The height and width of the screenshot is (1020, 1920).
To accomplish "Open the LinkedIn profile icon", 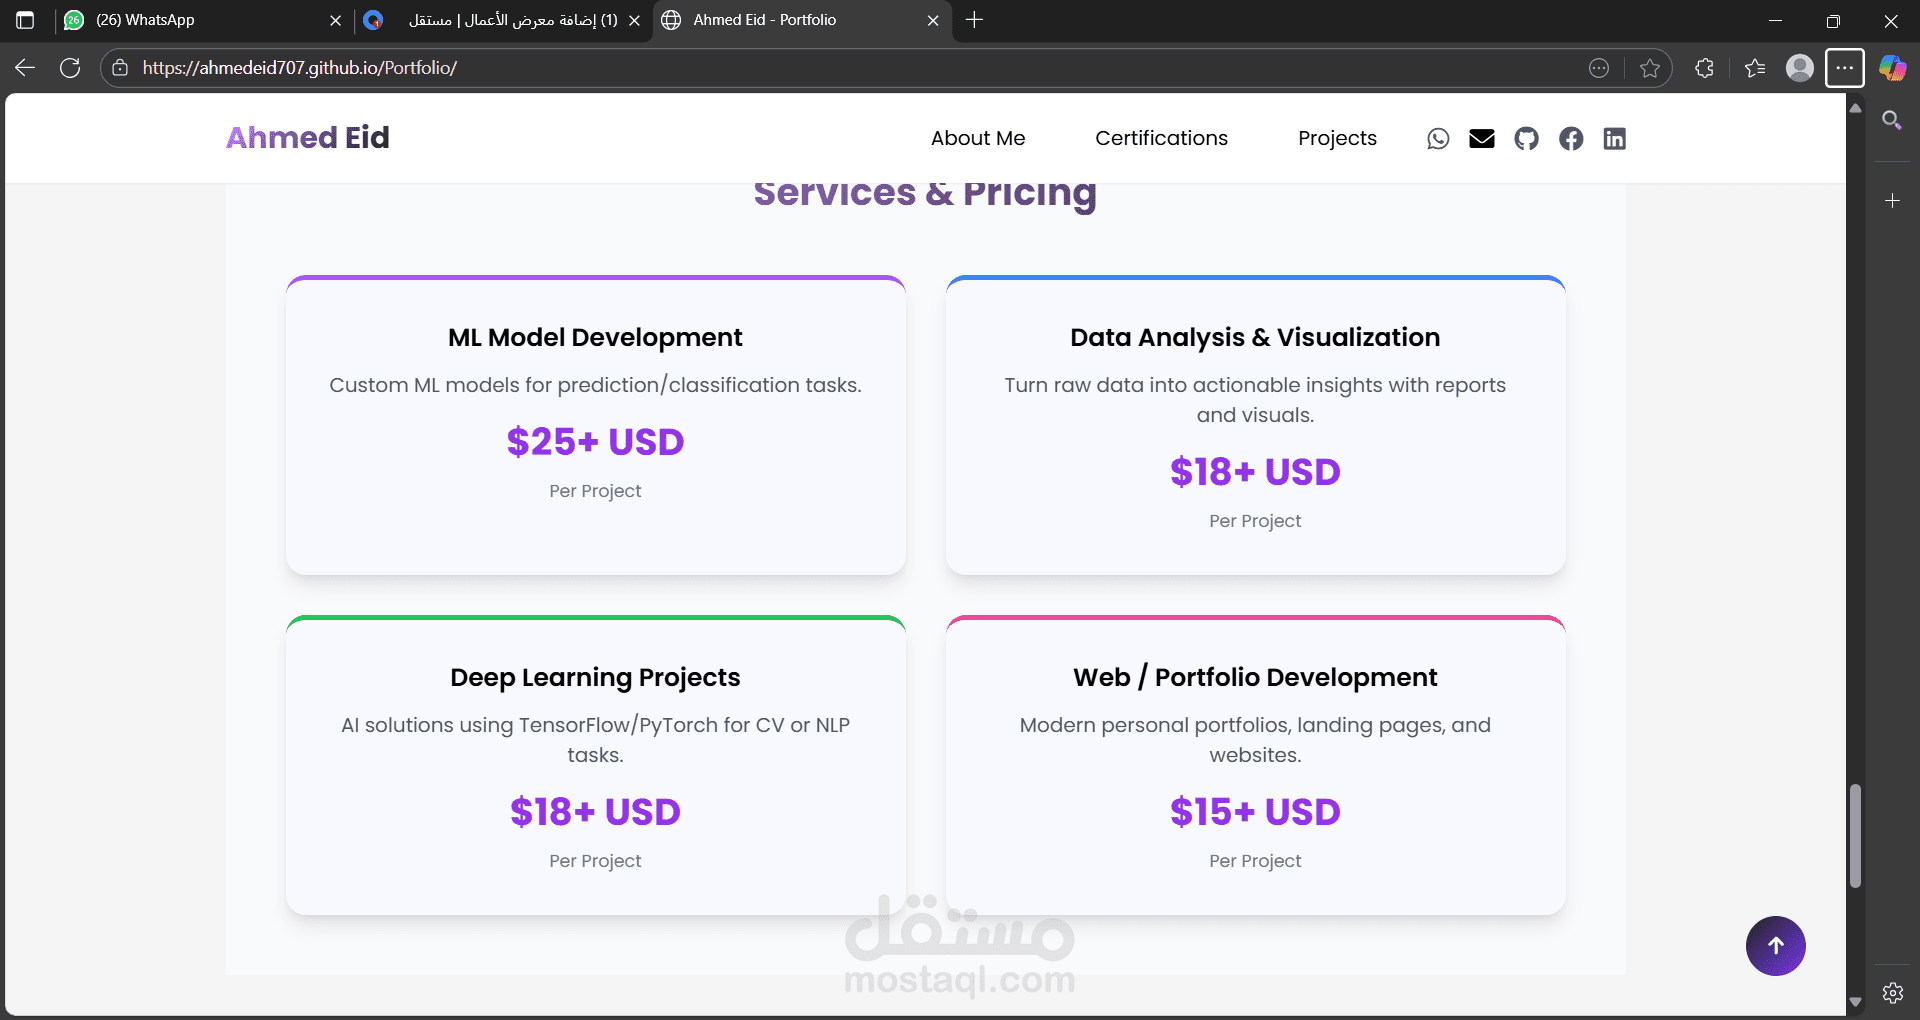I will click(x=1614, y=139).
